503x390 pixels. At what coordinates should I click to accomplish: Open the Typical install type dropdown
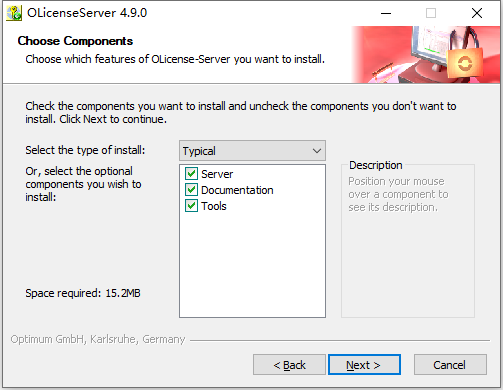point(252,151)
